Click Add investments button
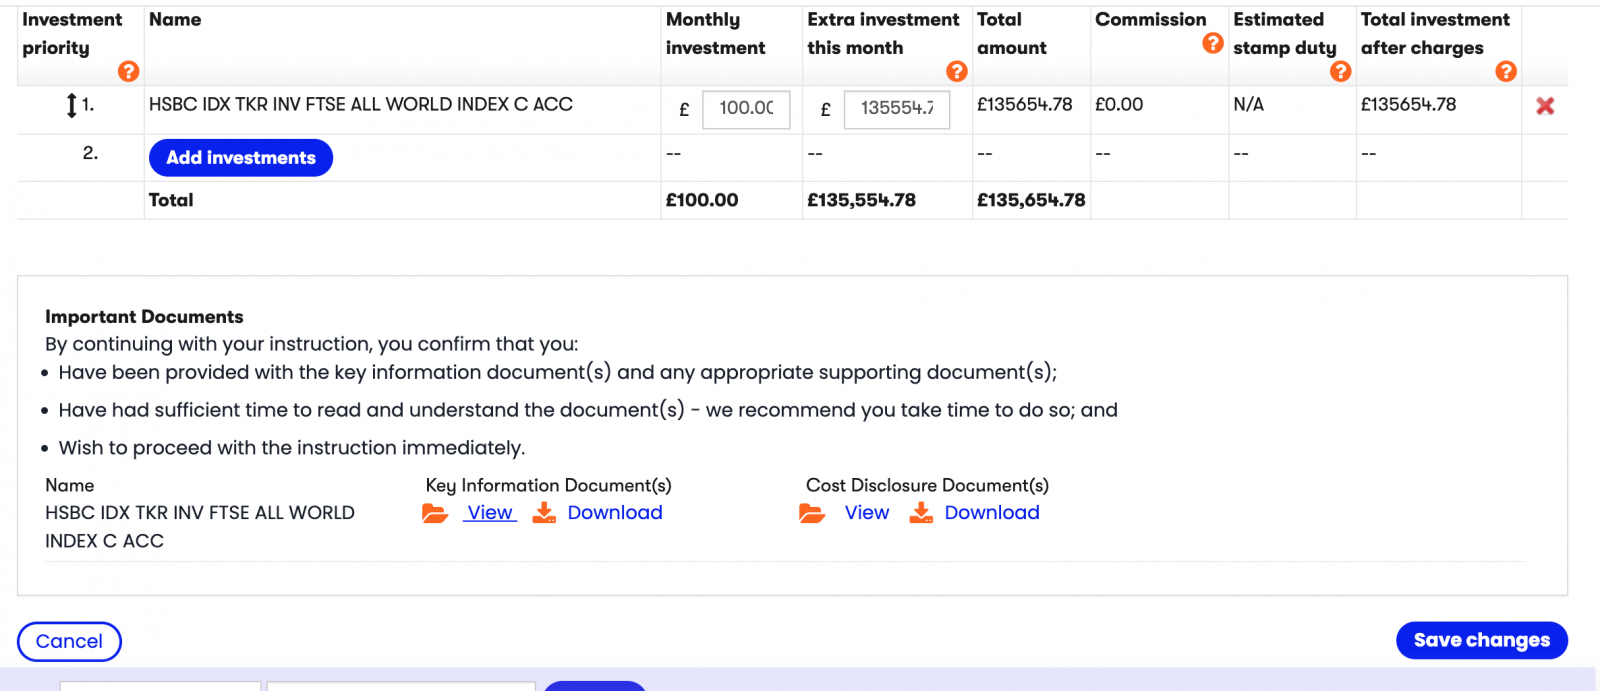The image size is (1600, 691). coord(241,158)
